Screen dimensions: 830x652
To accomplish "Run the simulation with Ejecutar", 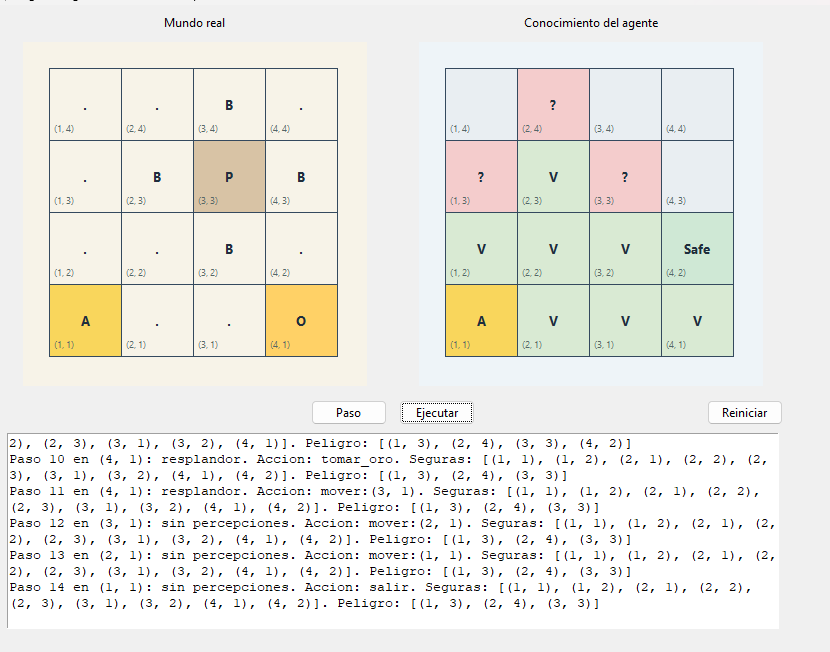I will 437,413.
